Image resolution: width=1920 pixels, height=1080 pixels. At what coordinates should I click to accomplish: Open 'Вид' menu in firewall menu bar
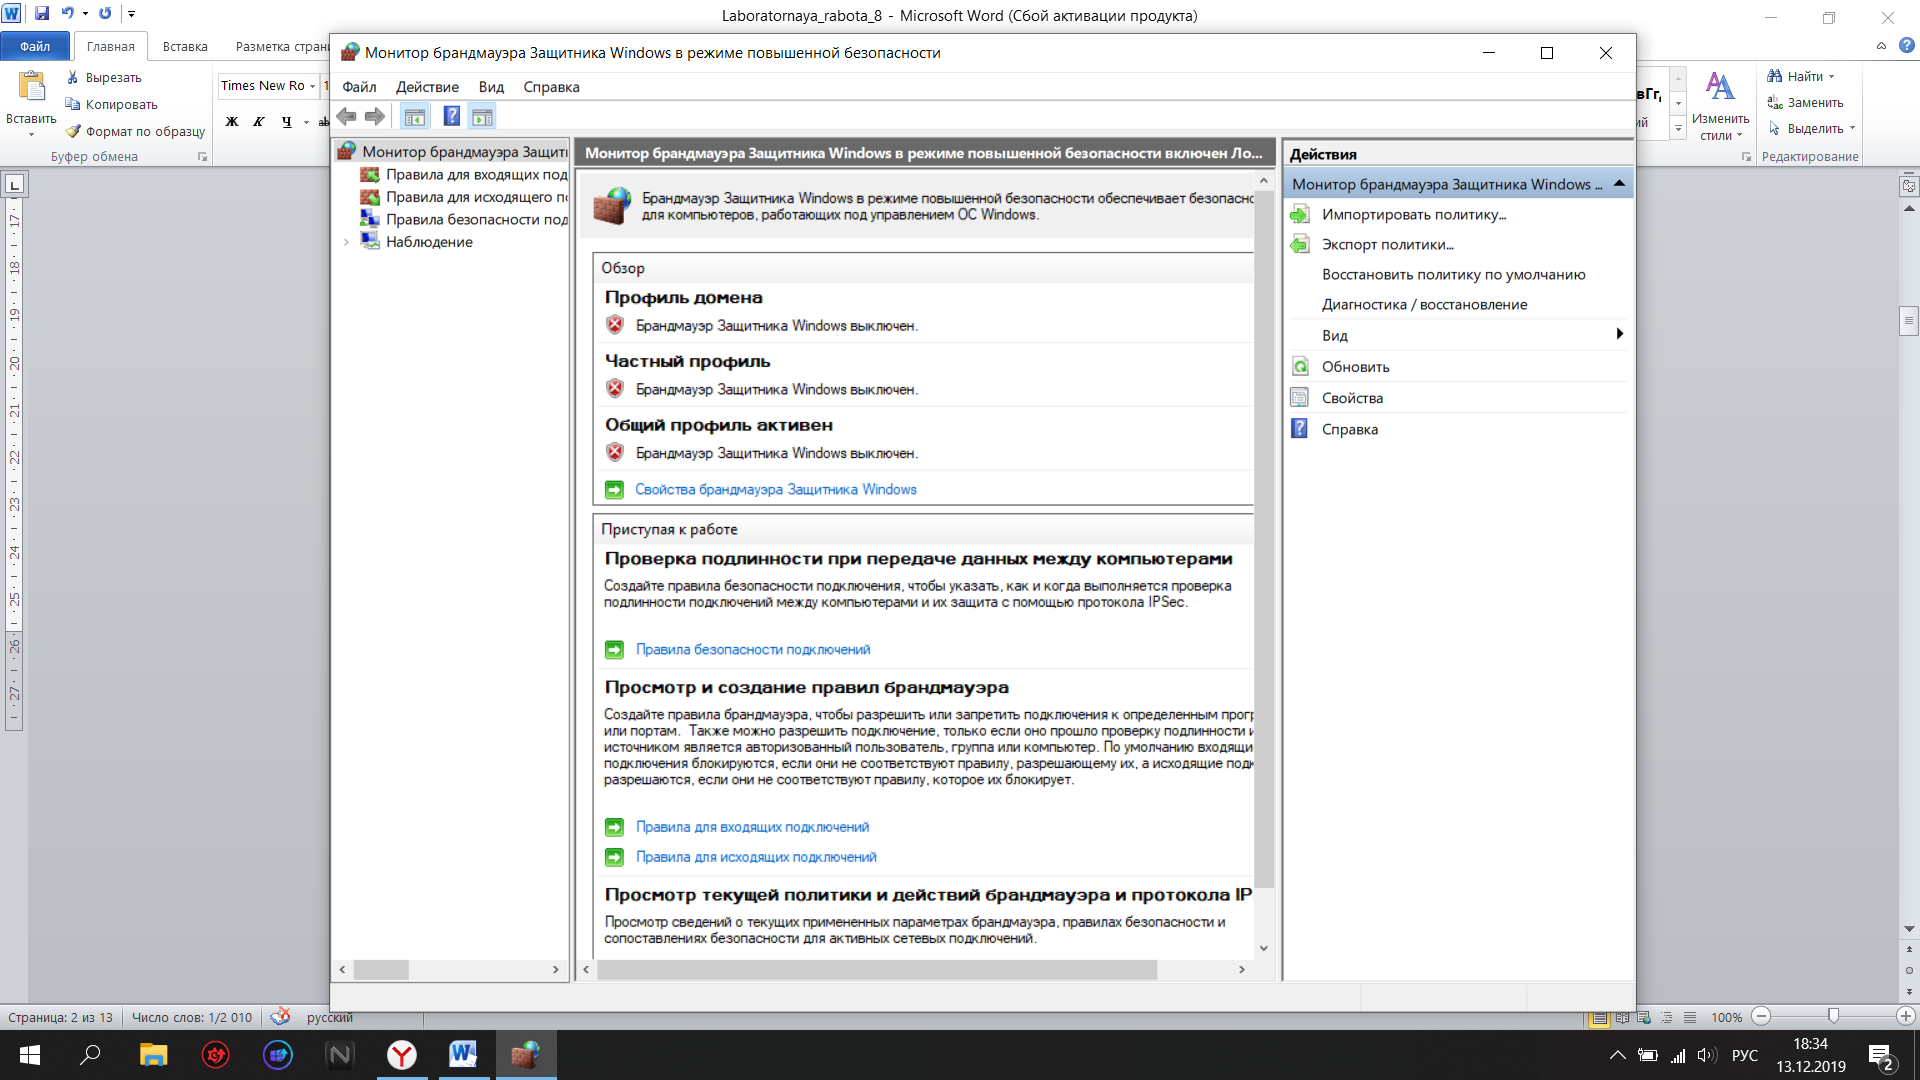click(x=491, y=87)
